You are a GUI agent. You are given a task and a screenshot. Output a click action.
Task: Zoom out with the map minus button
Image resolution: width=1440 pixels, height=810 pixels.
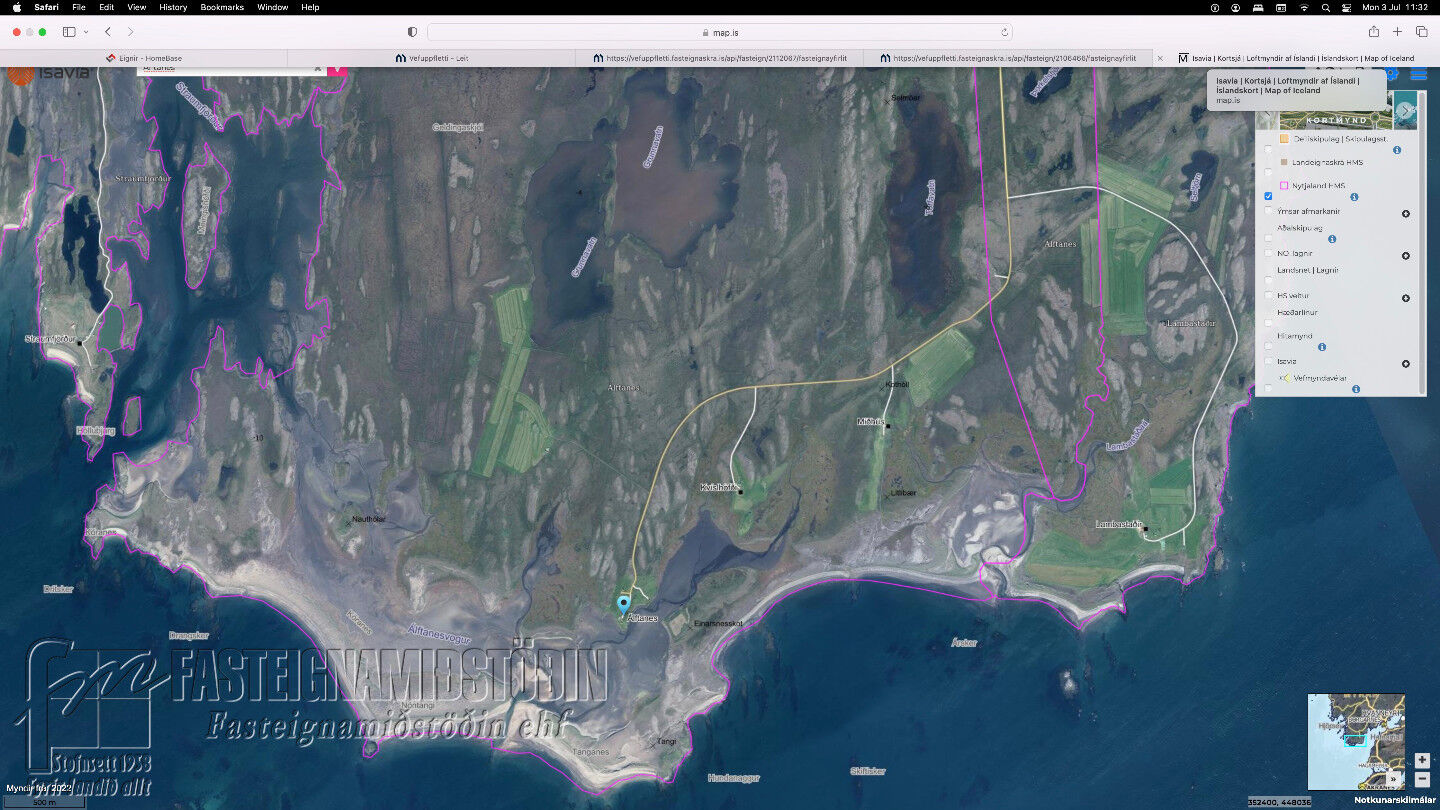coord(1422,779)
